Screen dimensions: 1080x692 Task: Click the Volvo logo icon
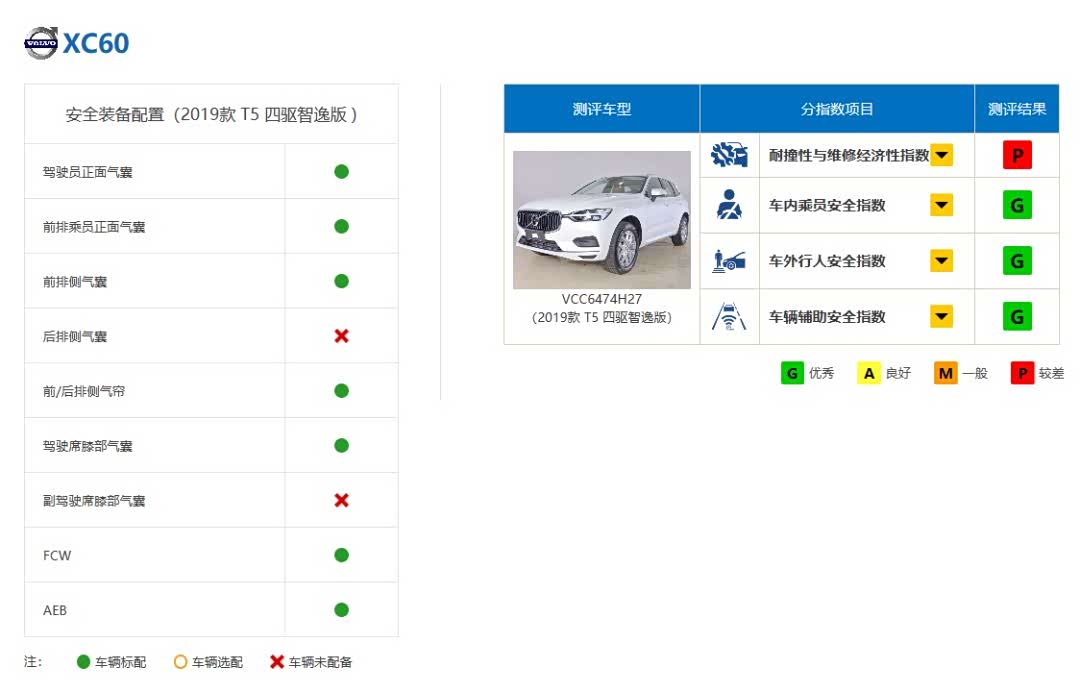41,43
